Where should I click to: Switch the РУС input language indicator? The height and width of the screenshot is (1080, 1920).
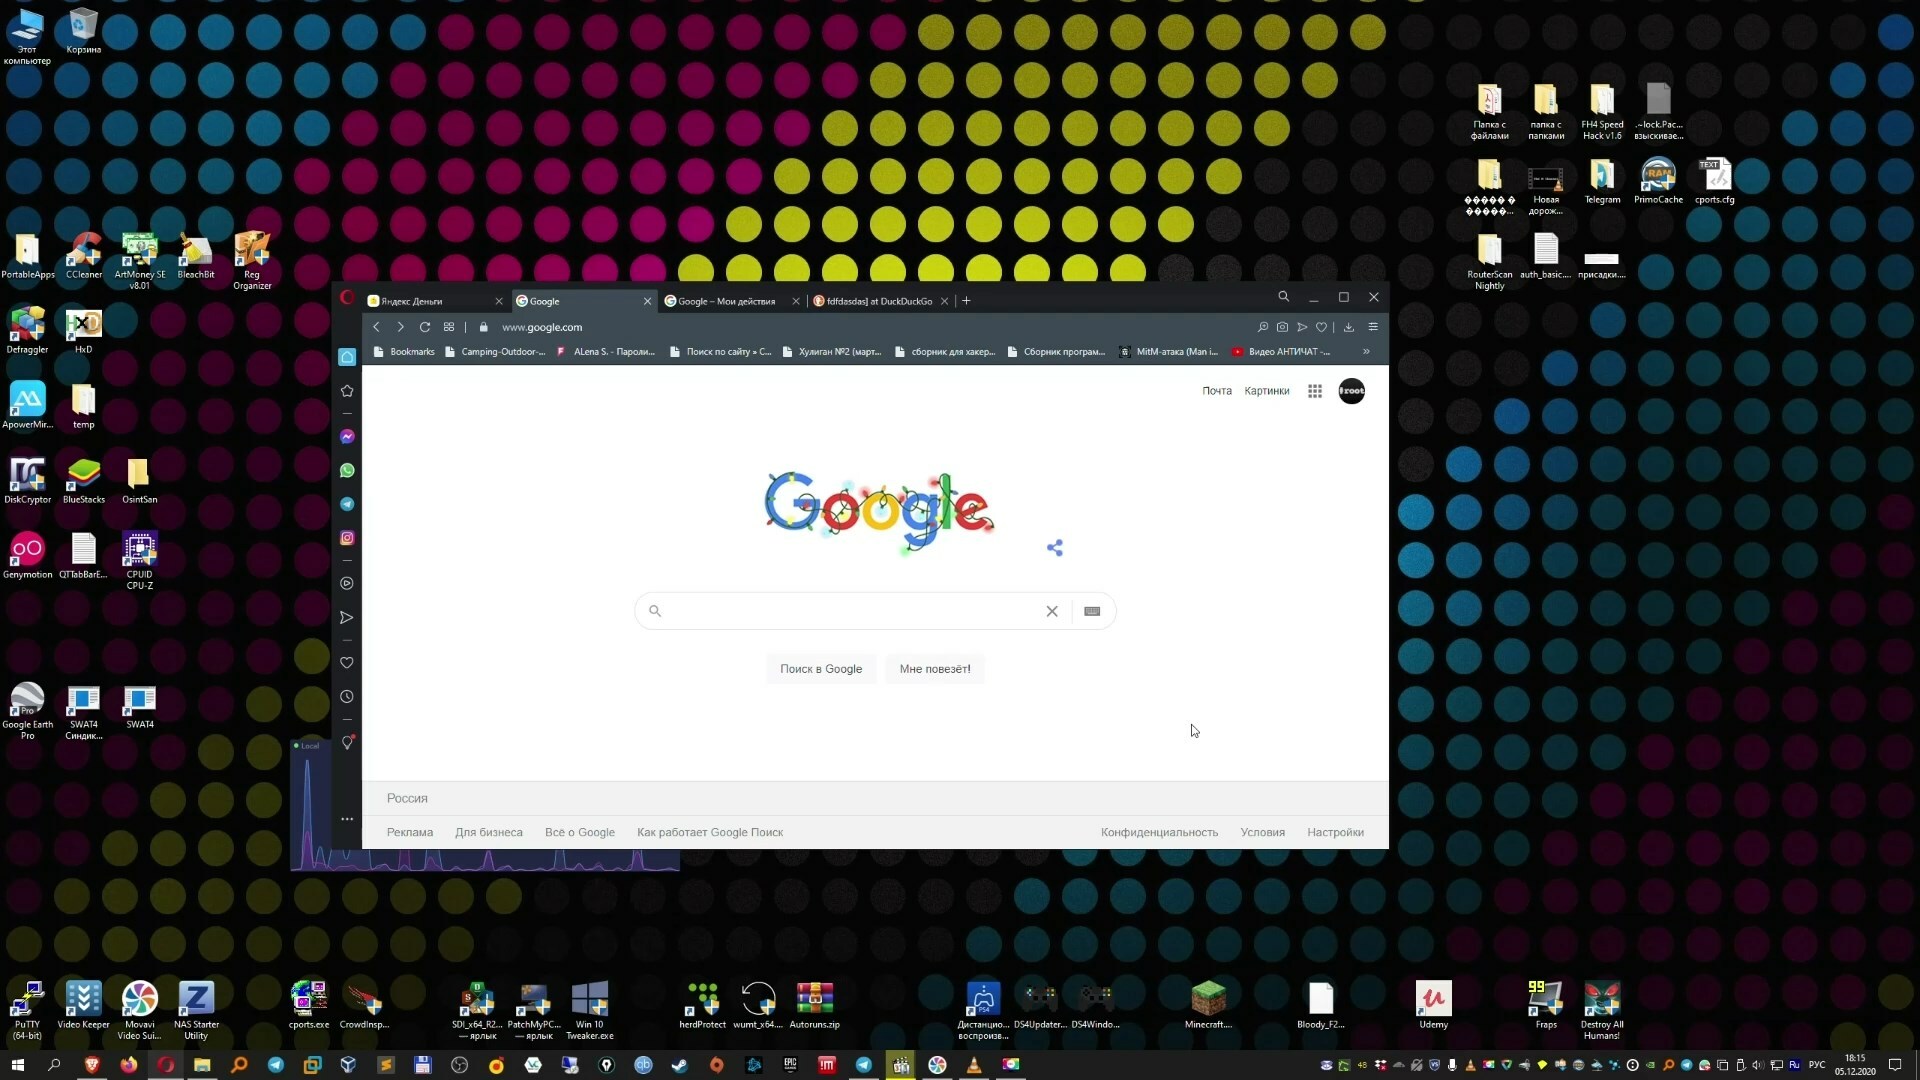pyautogui.click(x=1817, y=1065)
